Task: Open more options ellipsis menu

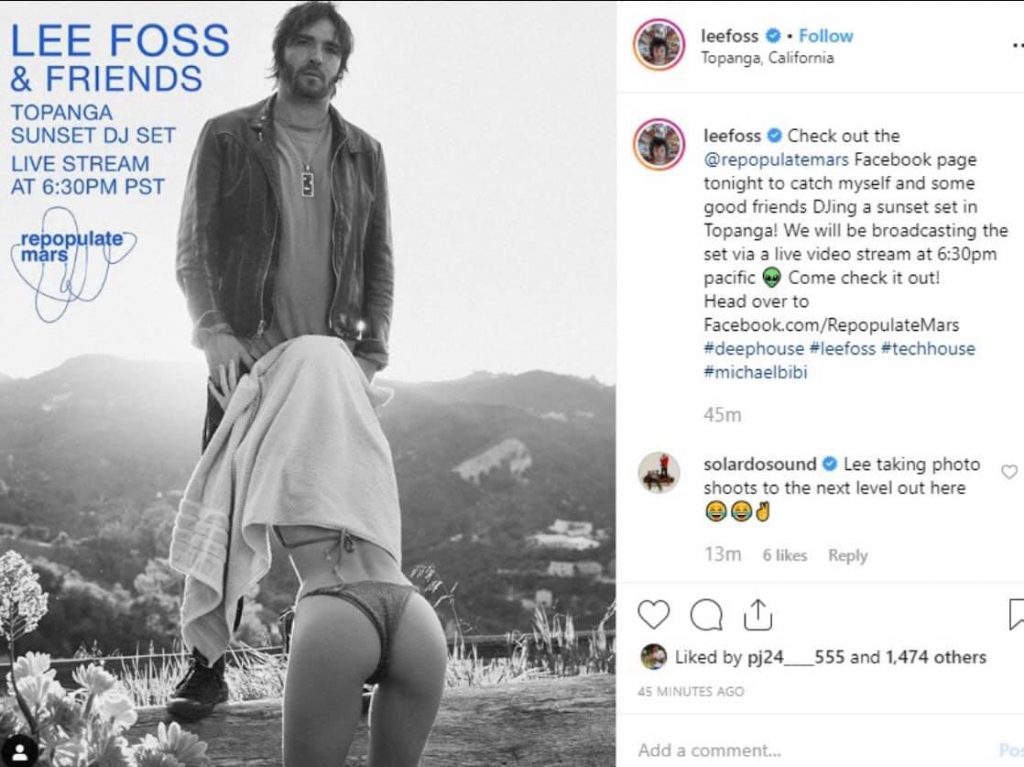Action: (1017, 45)
